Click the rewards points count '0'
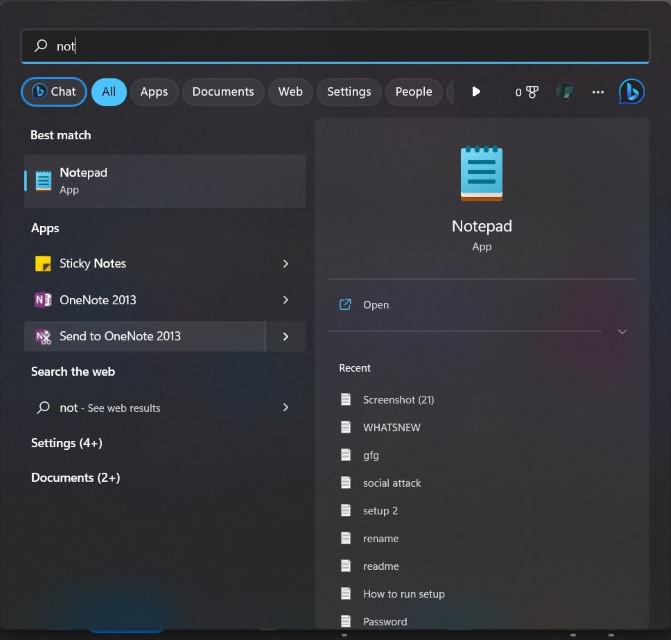This screenshot has height=640, width=671. point(518,92)
